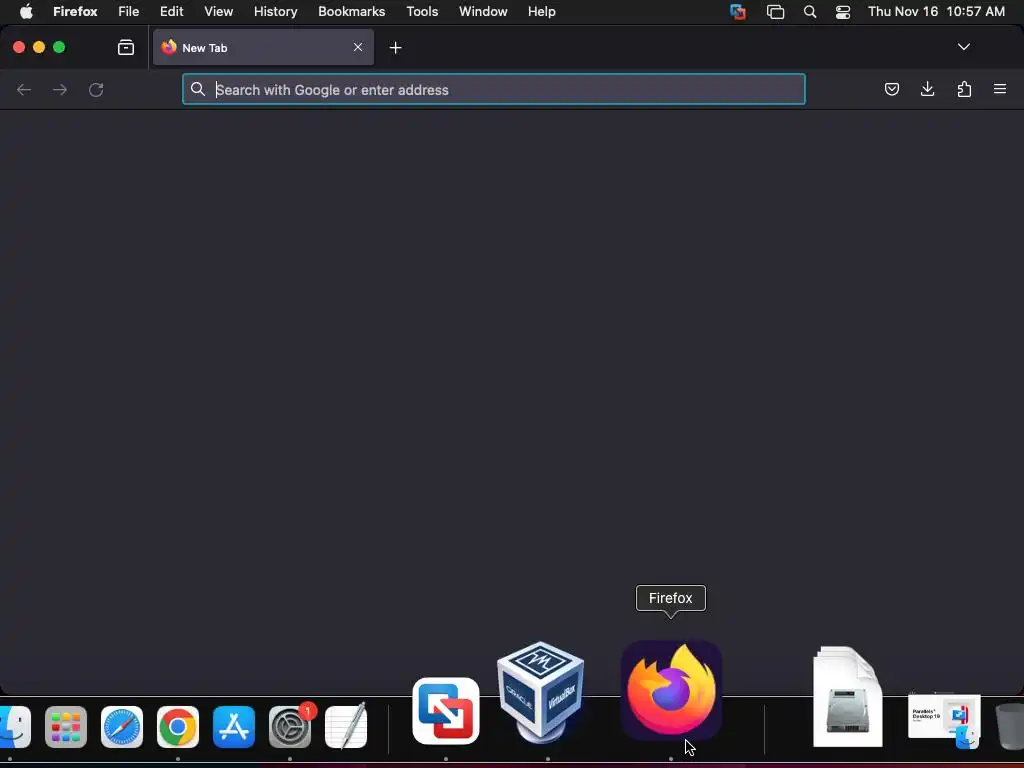Open Spotlight search in menu bar

click(x=810, y=12)
